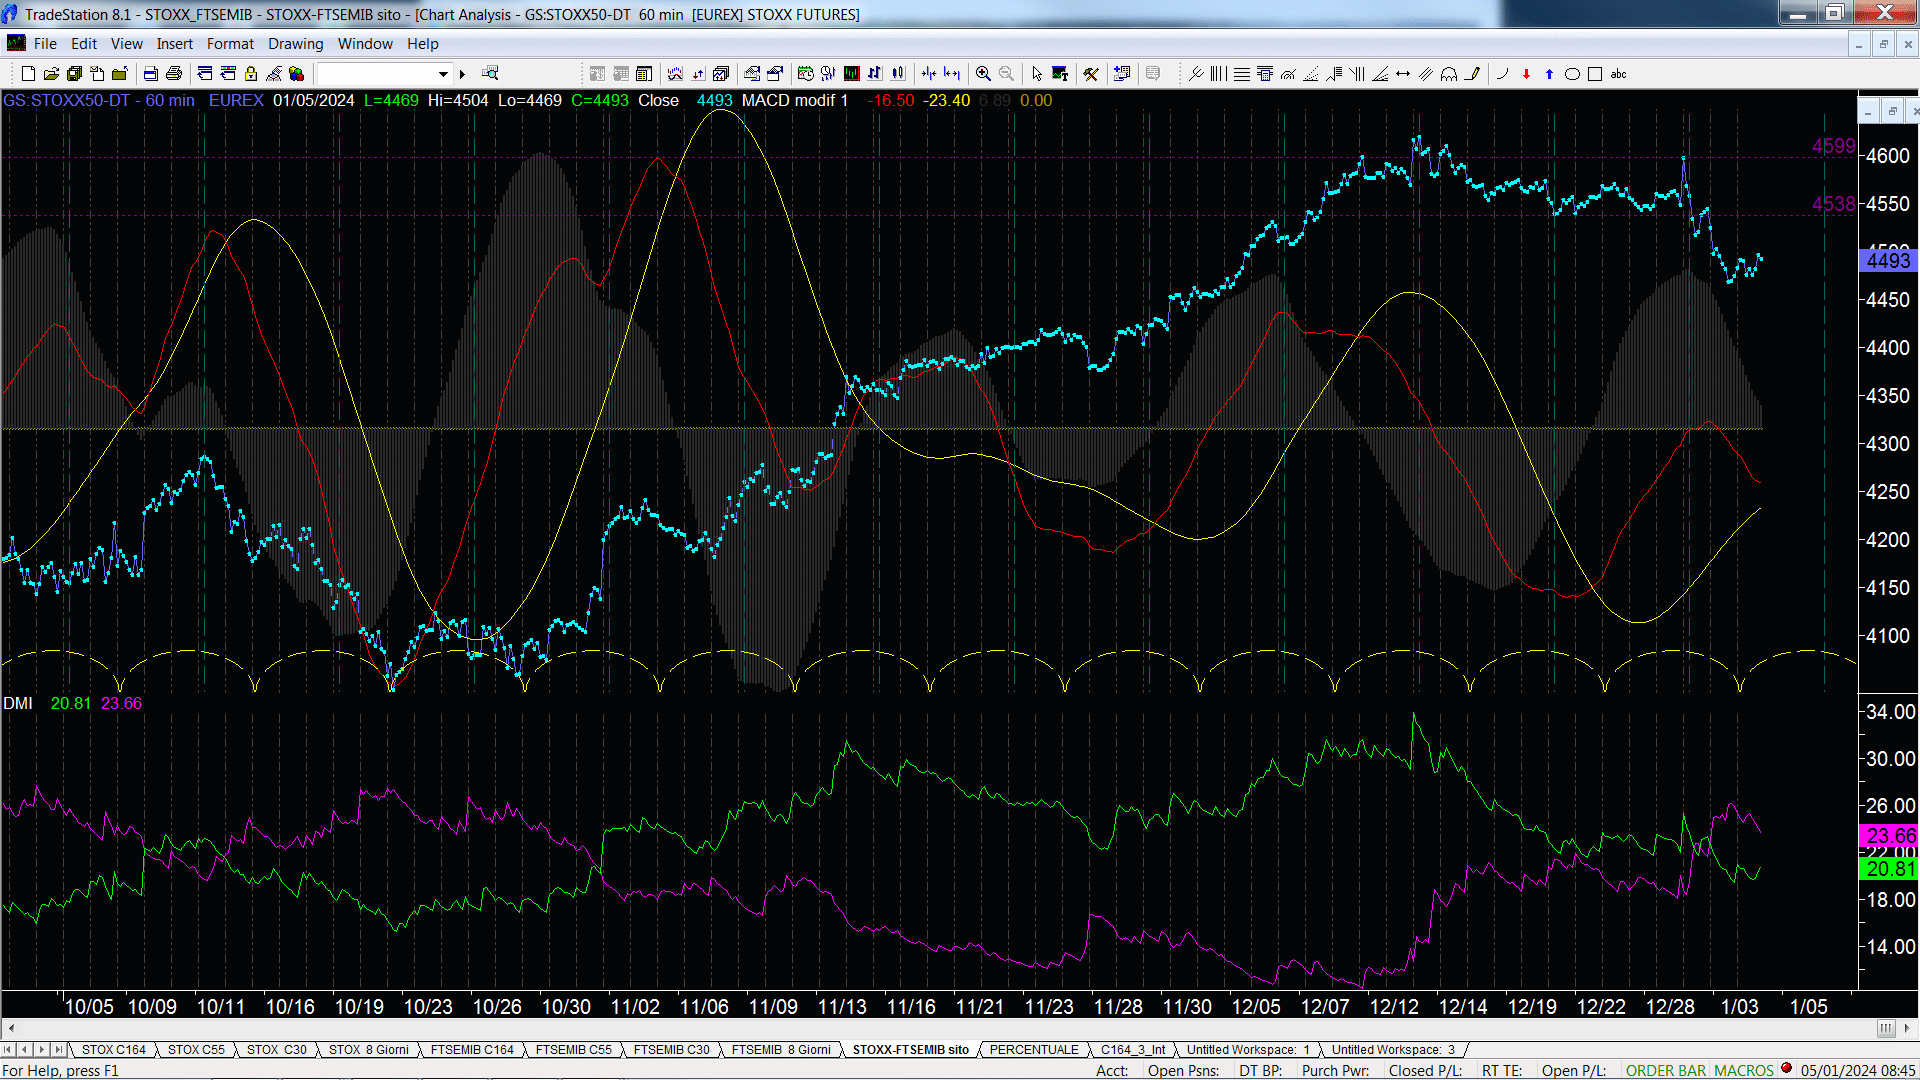
Task: Select the blue up arrow tool
Action: point(1549,74)
